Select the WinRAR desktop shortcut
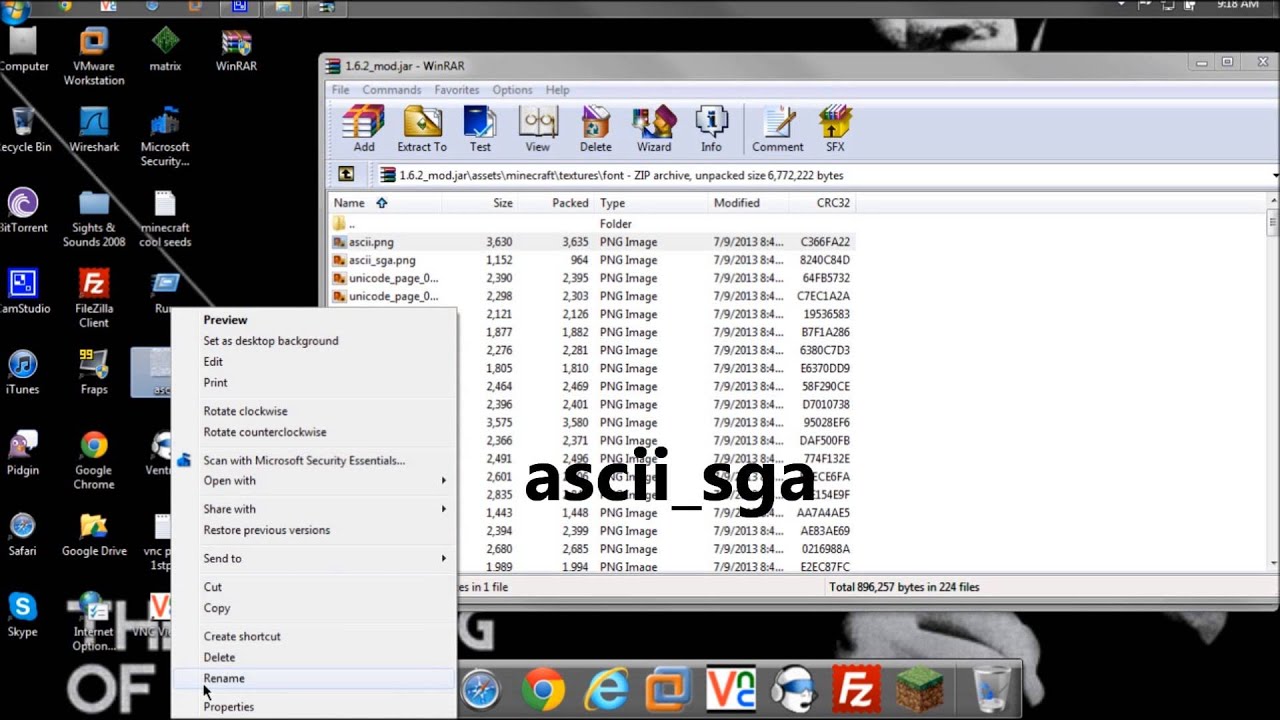 (236, 49)
